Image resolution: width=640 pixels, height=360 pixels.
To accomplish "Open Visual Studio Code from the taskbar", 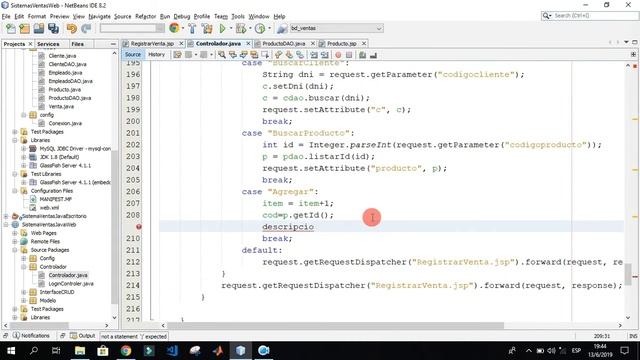I will (172, 350).
